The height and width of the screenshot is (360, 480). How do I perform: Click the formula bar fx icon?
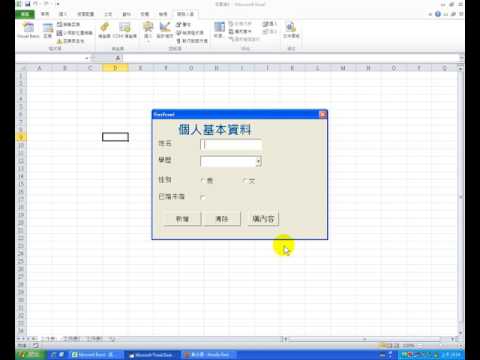tap(118, 58)
